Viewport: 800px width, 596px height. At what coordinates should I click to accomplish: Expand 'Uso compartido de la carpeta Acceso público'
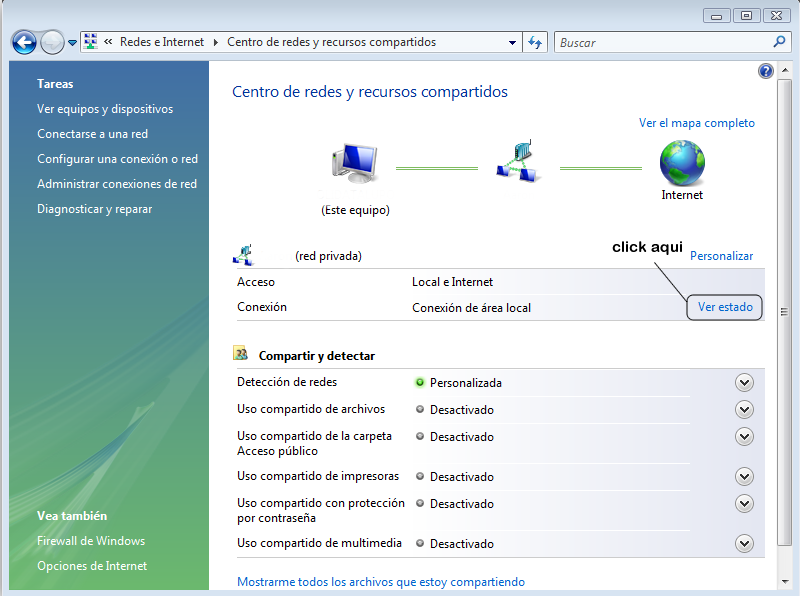point(744,437)
